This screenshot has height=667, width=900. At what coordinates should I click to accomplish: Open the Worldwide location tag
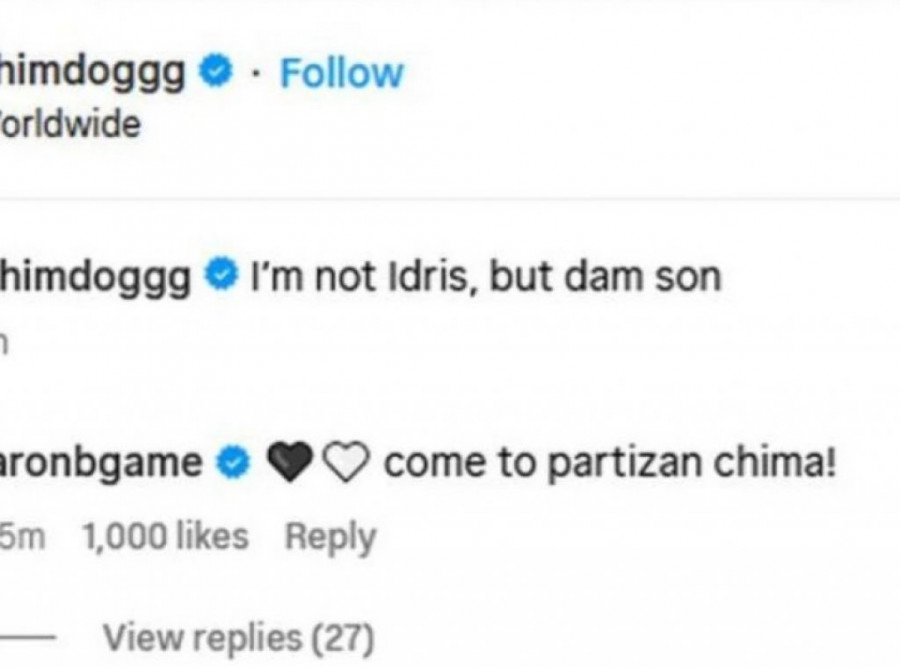tap(70, 125)
